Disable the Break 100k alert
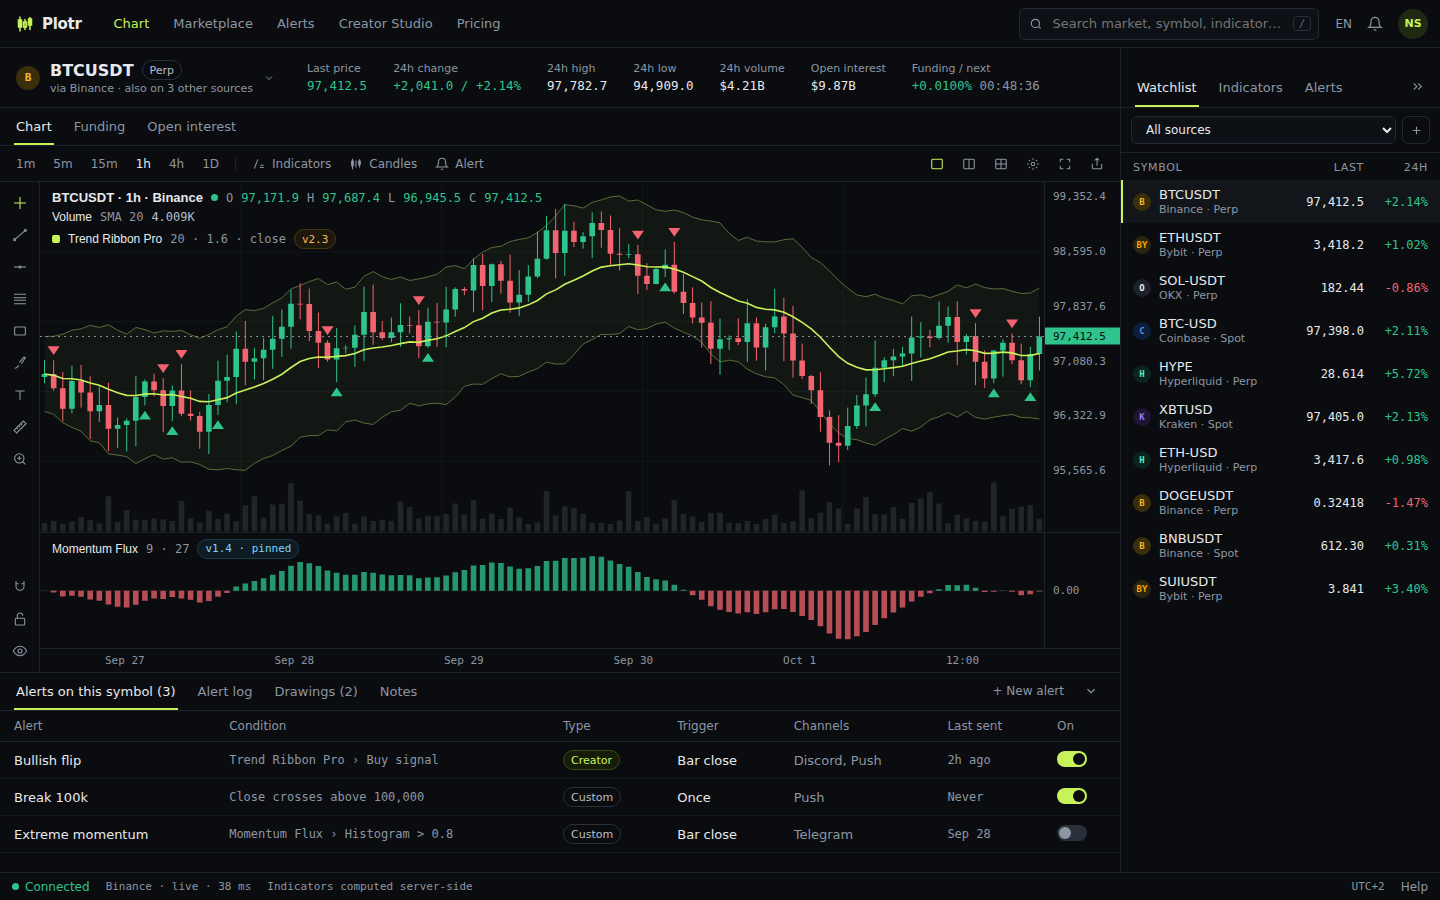1440x900 pixels. point(1072,796)
